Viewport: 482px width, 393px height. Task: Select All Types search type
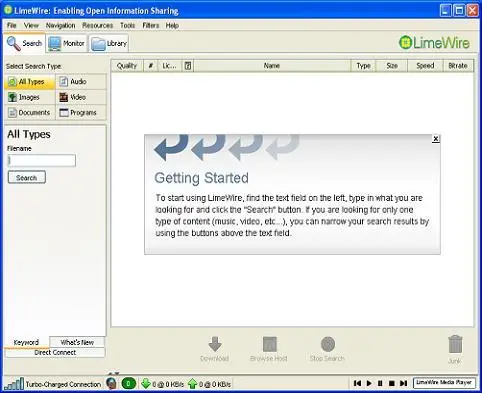pyautogui.click(x=29, y=82)
